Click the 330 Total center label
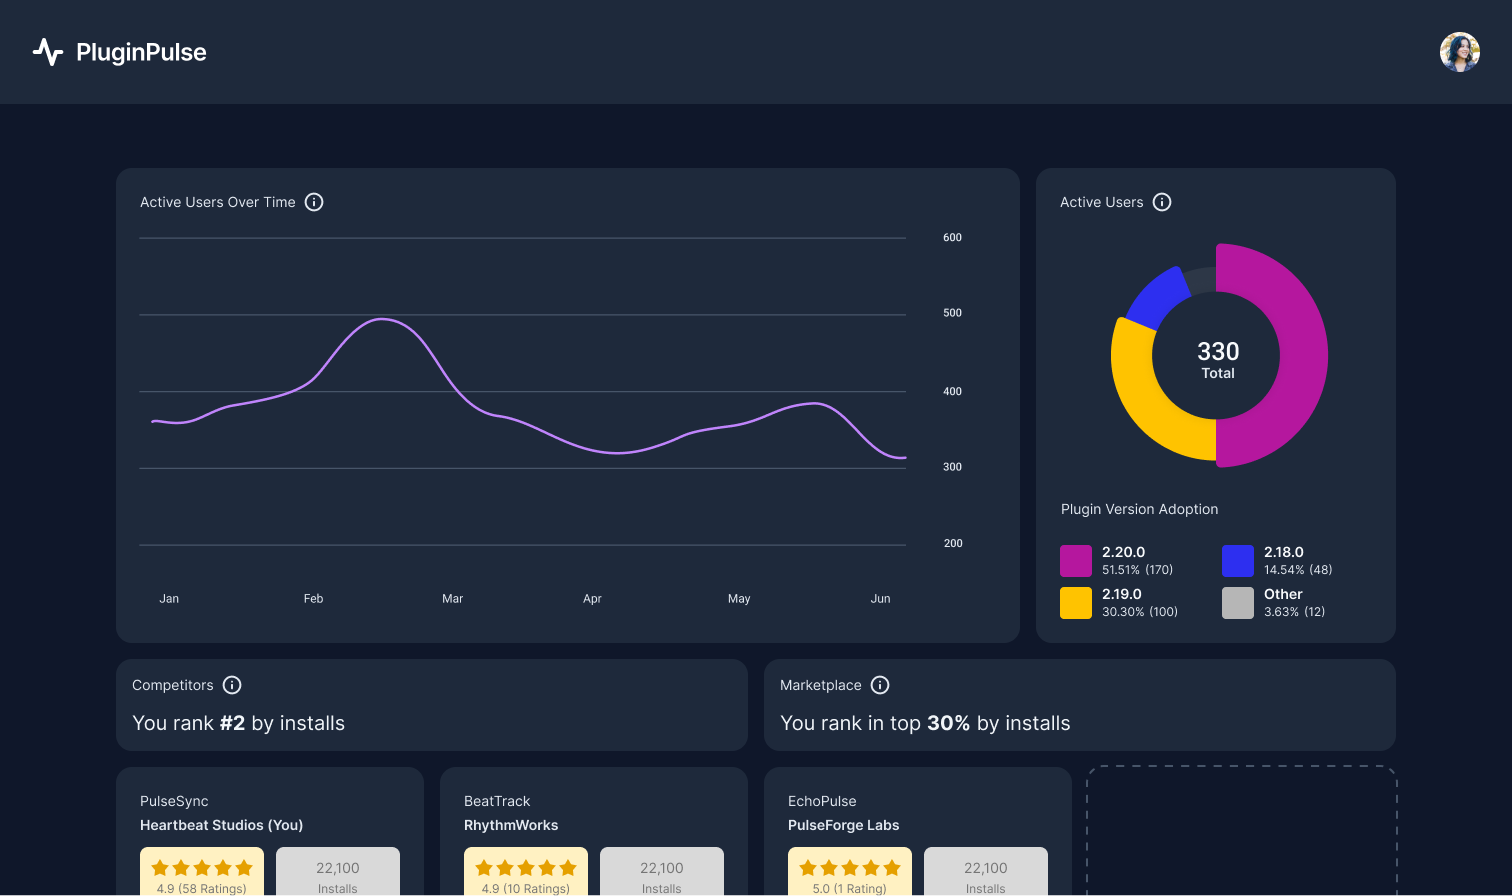 point(1218,359)
